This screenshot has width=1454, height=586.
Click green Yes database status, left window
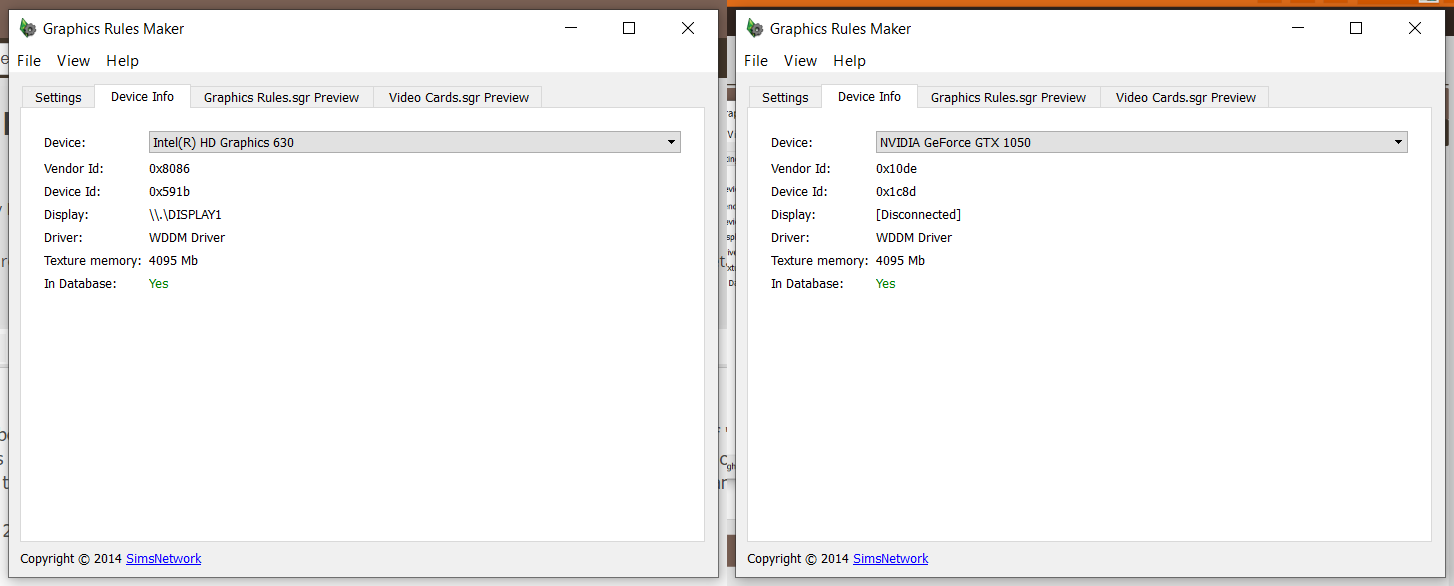pyautogui.click(x=159, y=284)
